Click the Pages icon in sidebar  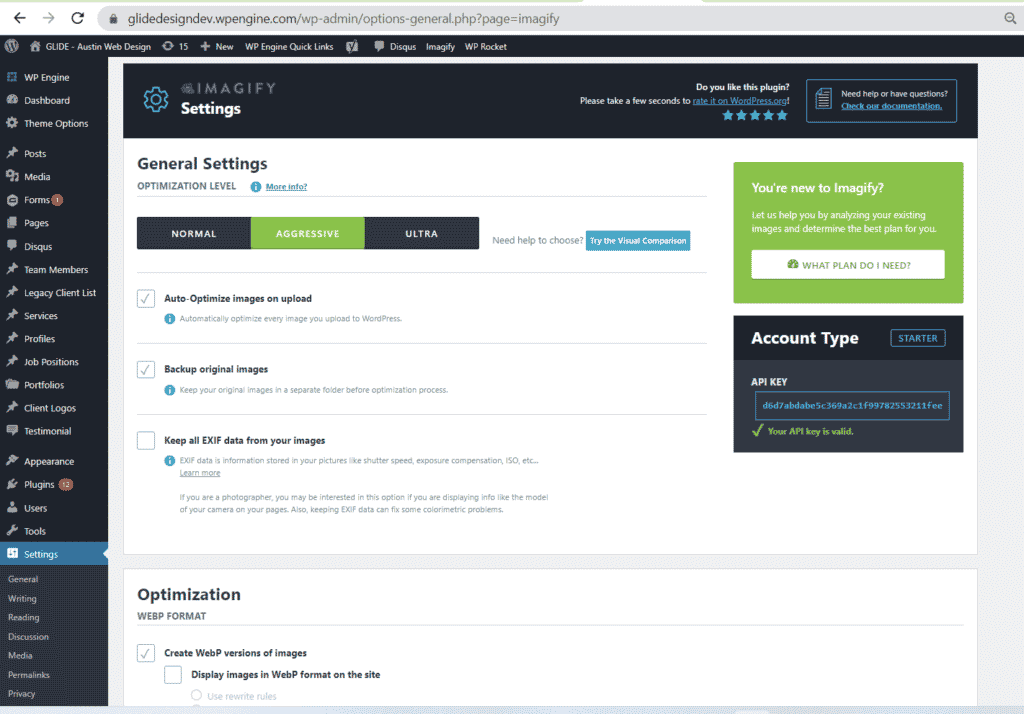12,223
